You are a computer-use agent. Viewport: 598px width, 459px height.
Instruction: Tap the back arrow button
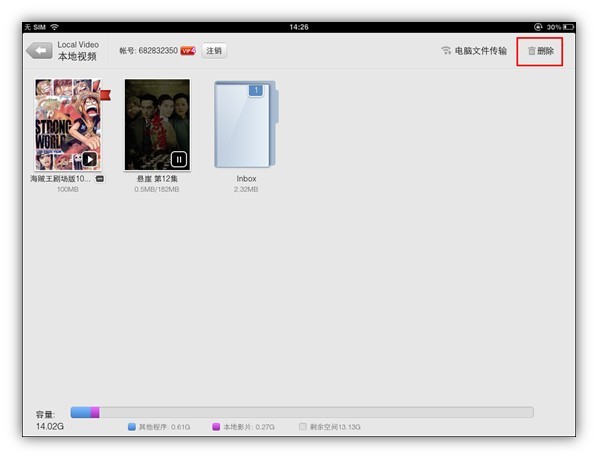(39, 50)
